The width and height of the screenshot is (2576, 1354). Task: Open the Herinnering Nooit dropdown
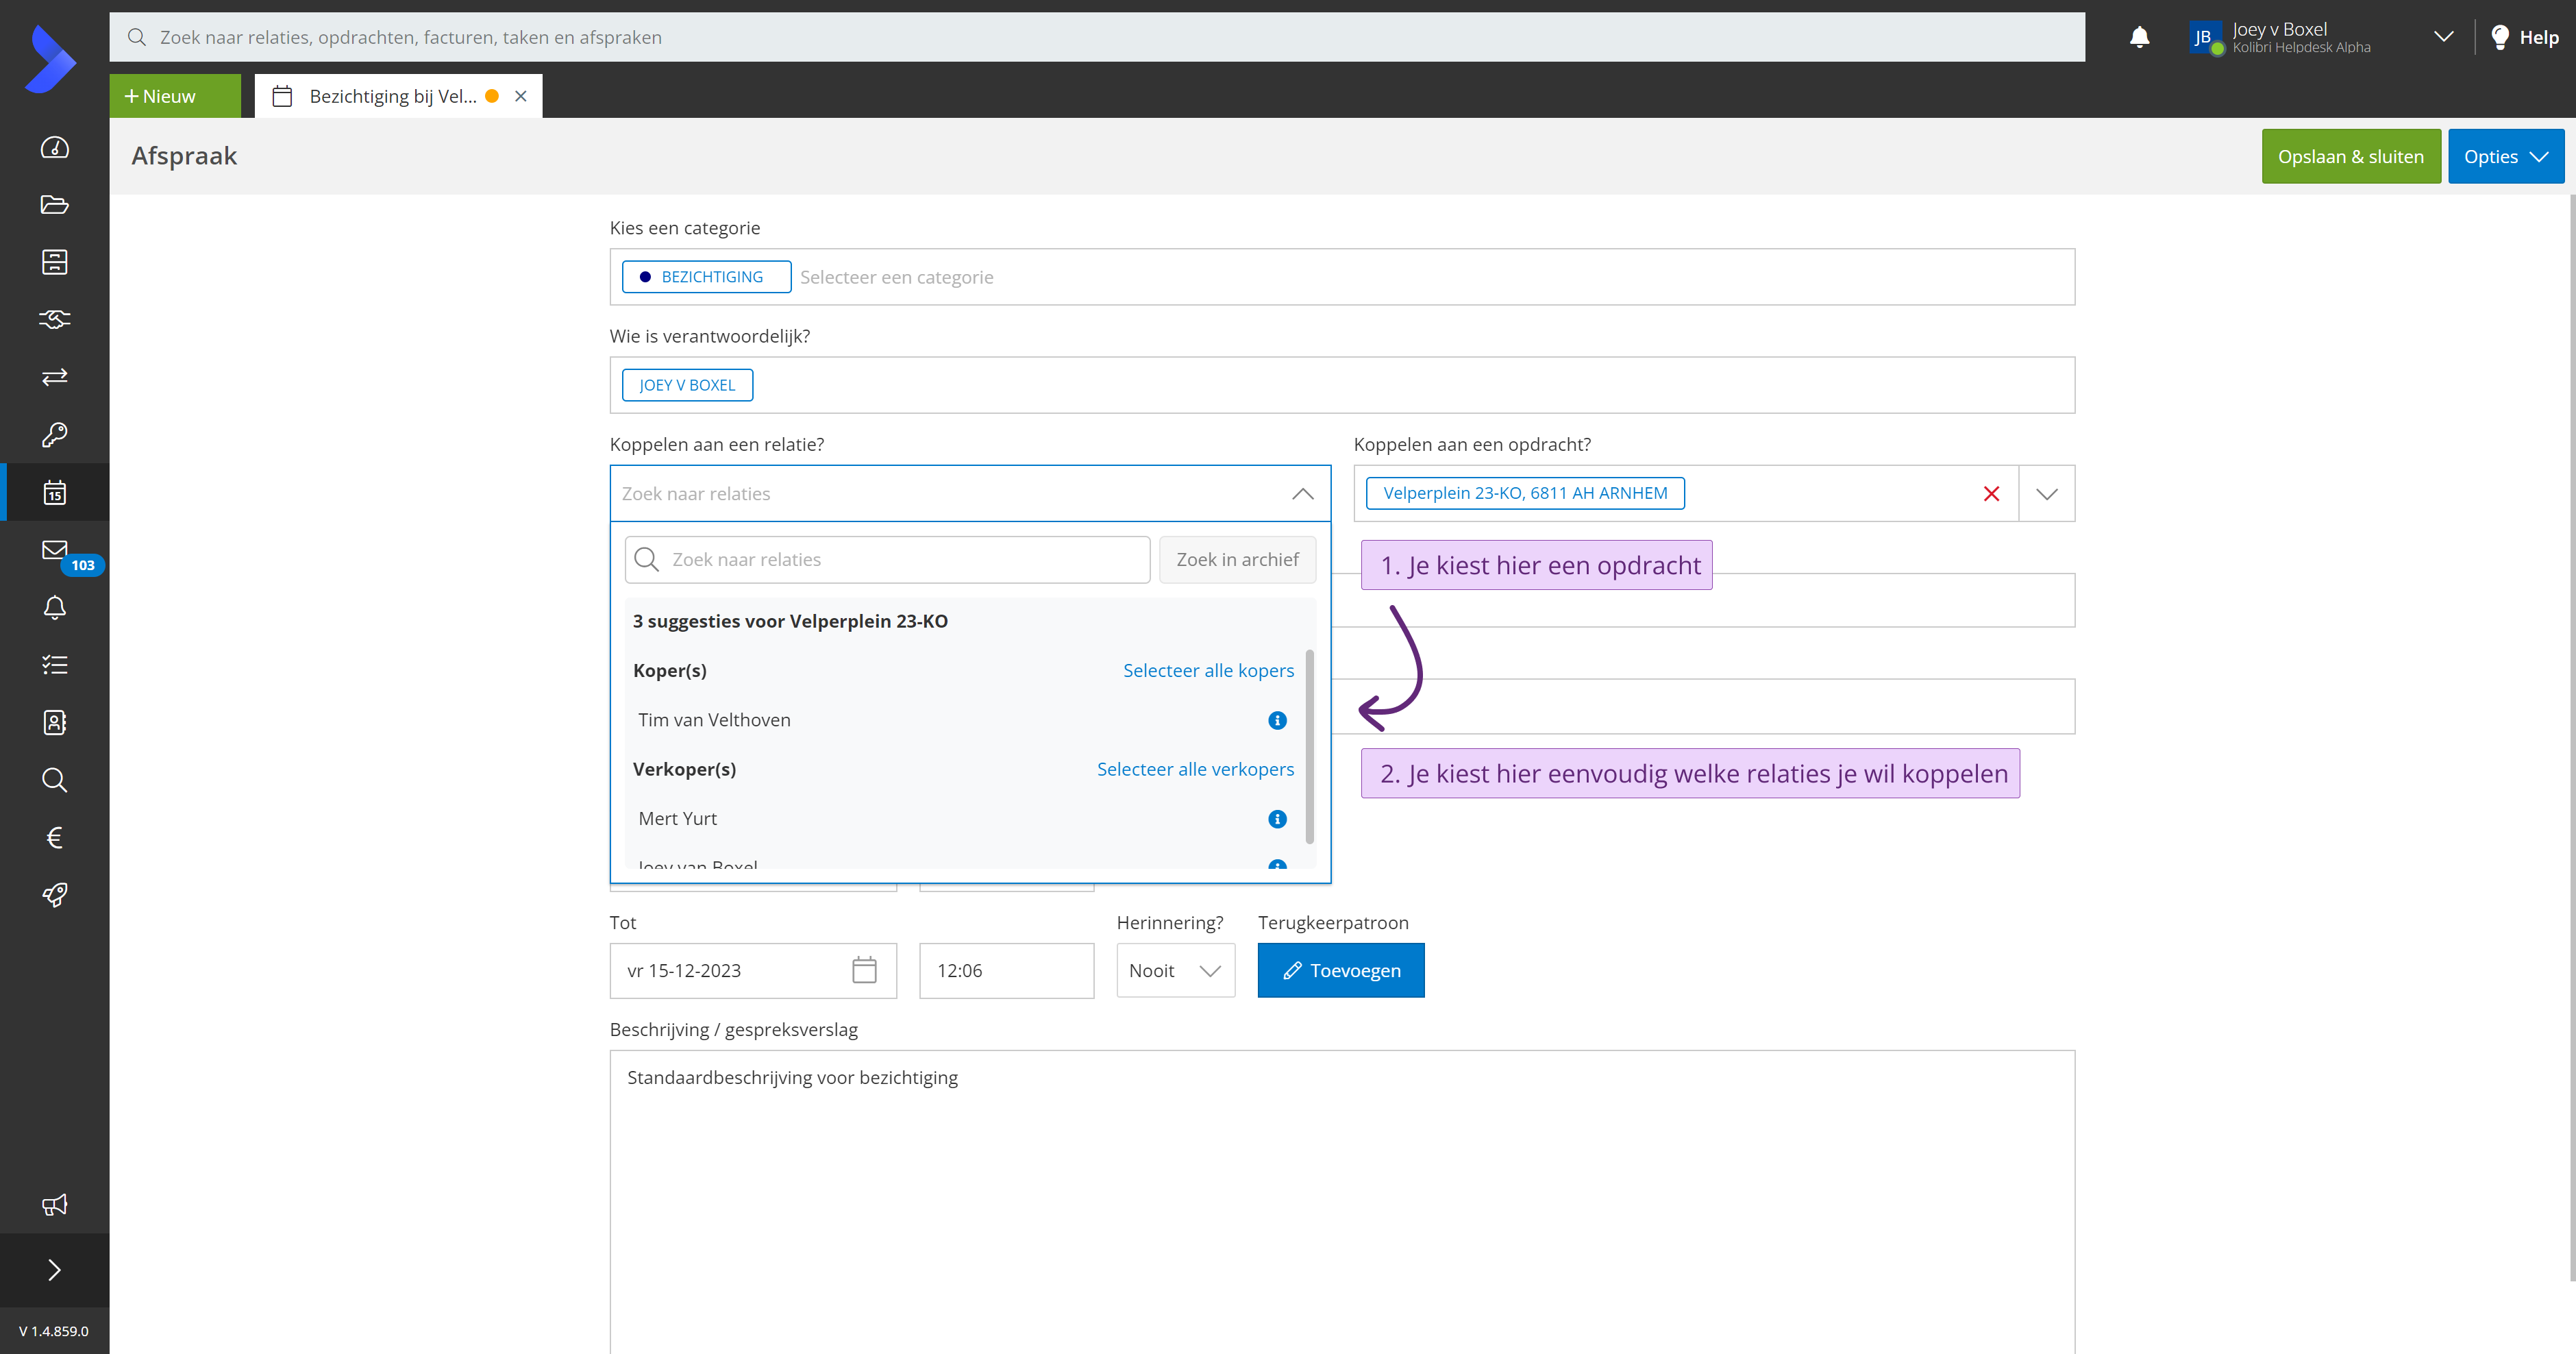[1175, 970]
